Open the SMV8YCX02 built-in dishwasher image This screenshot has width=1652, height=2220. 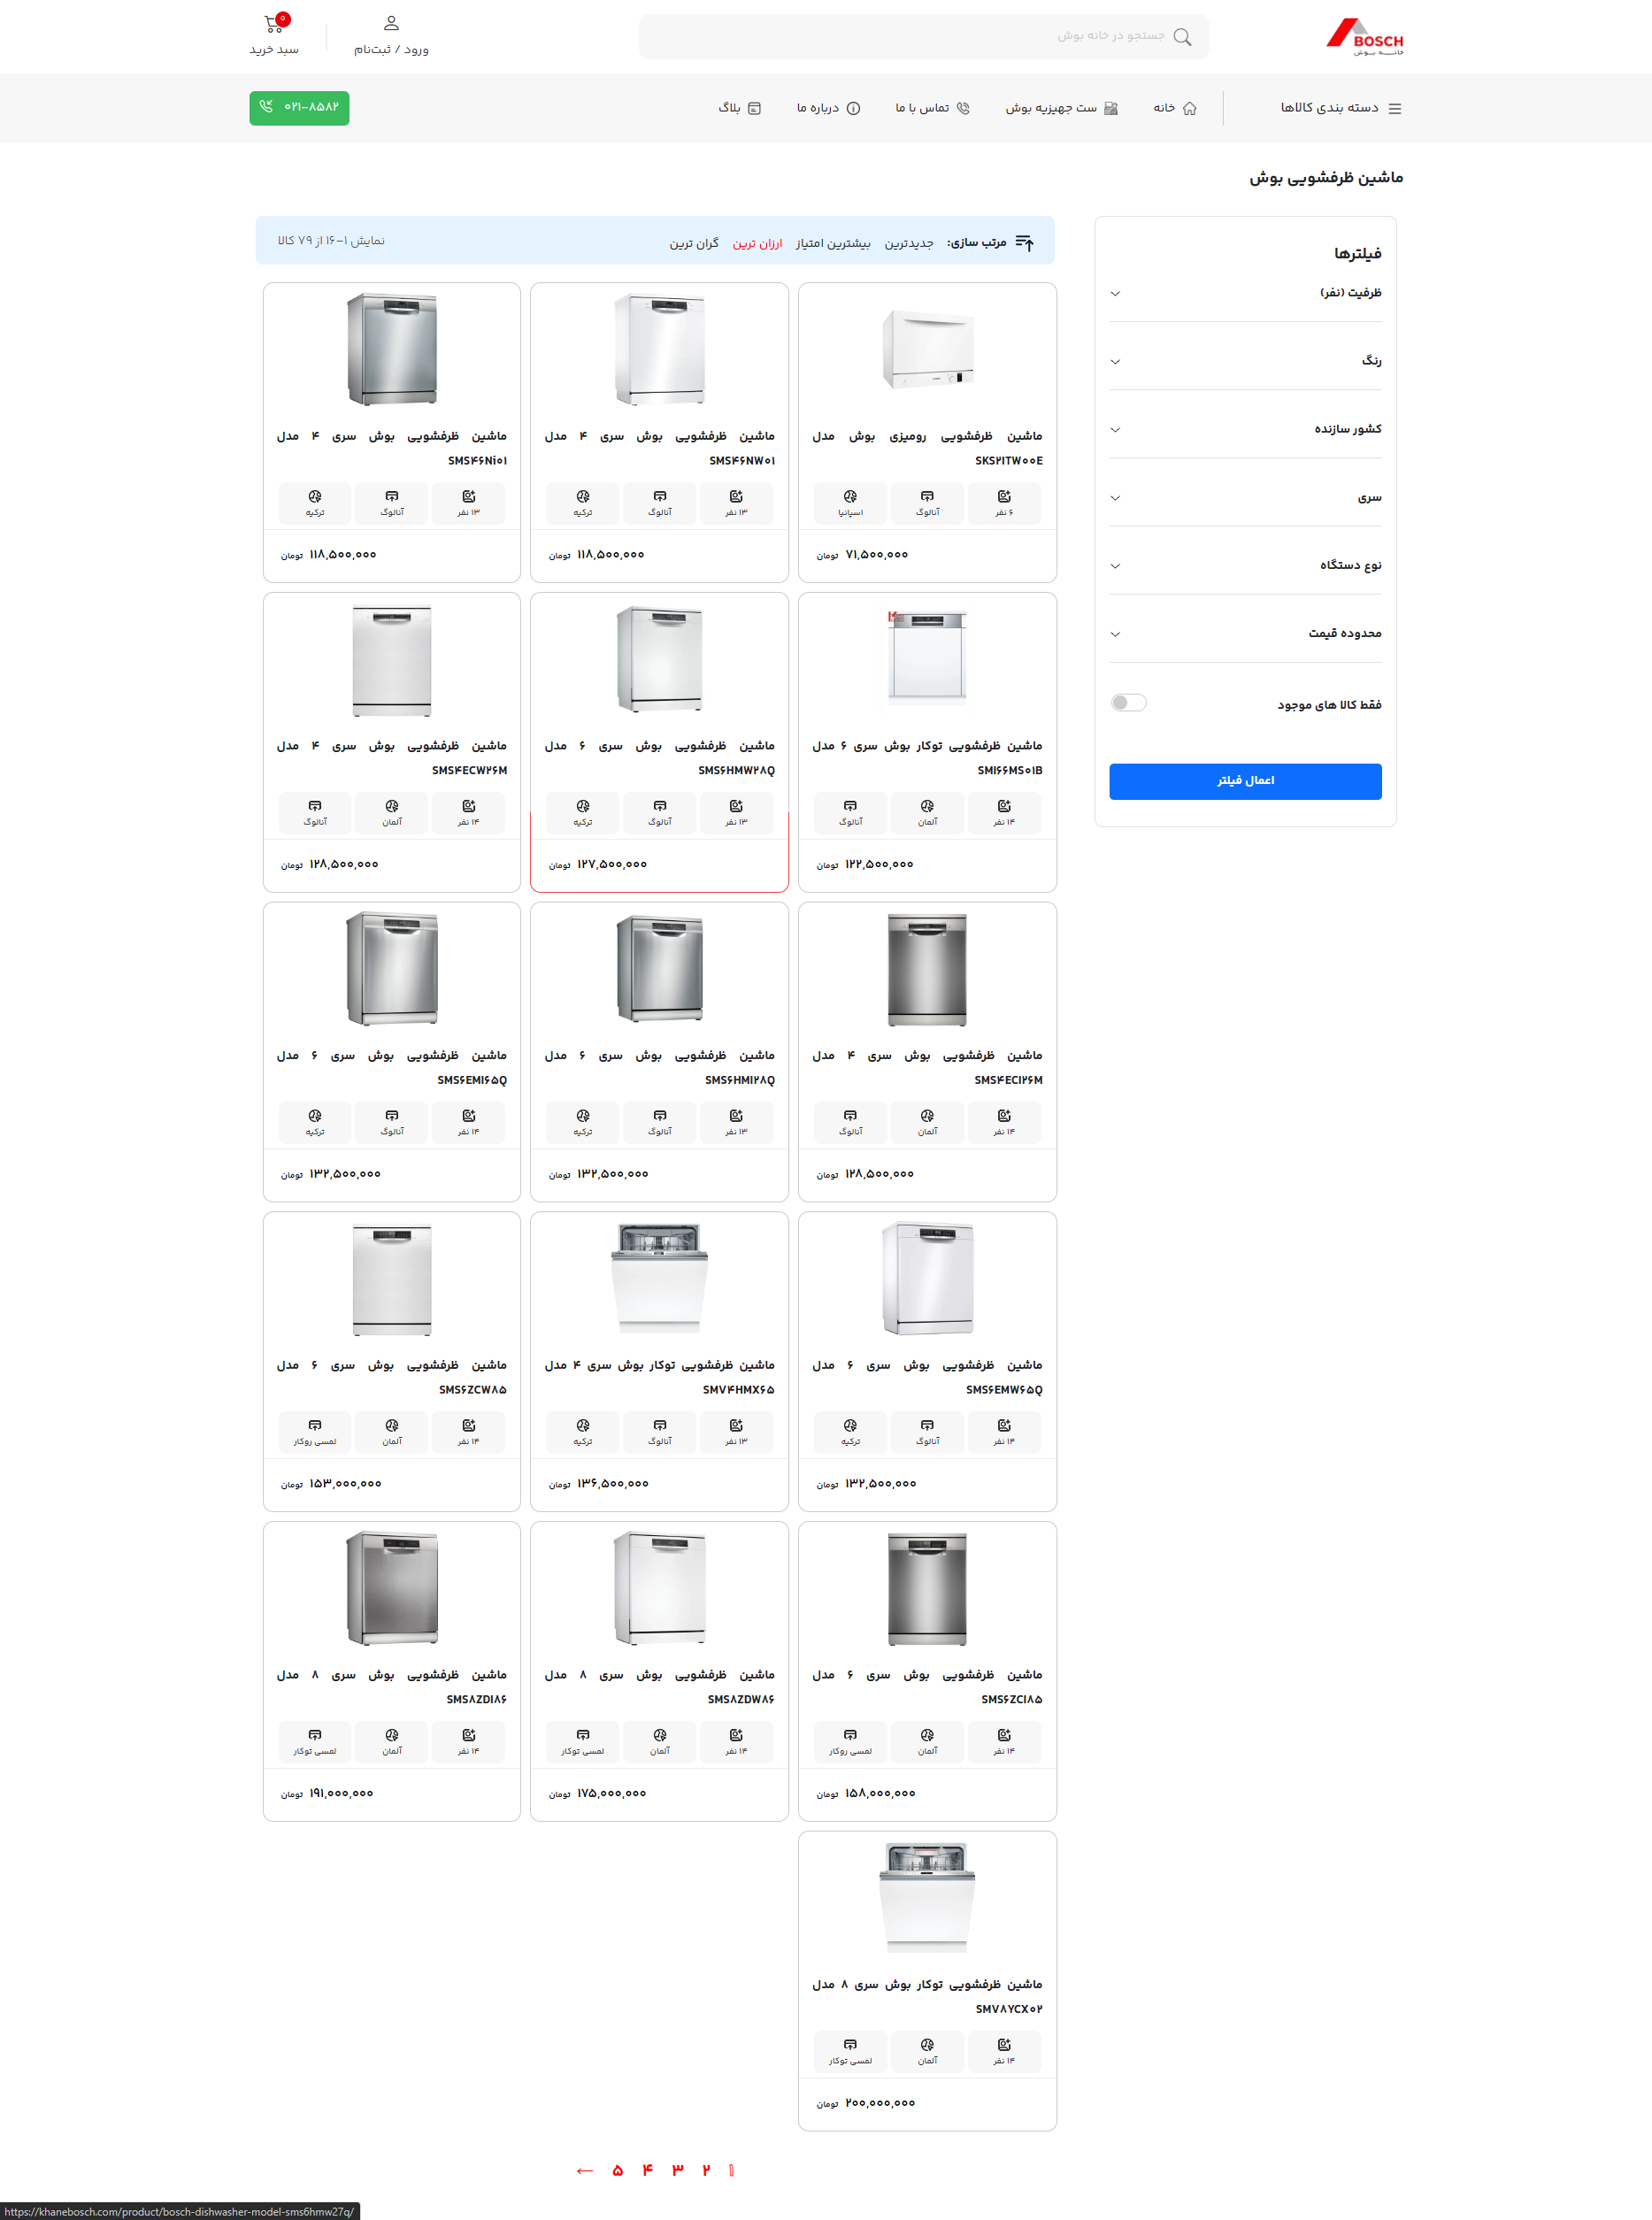(x=927, y=1897)
